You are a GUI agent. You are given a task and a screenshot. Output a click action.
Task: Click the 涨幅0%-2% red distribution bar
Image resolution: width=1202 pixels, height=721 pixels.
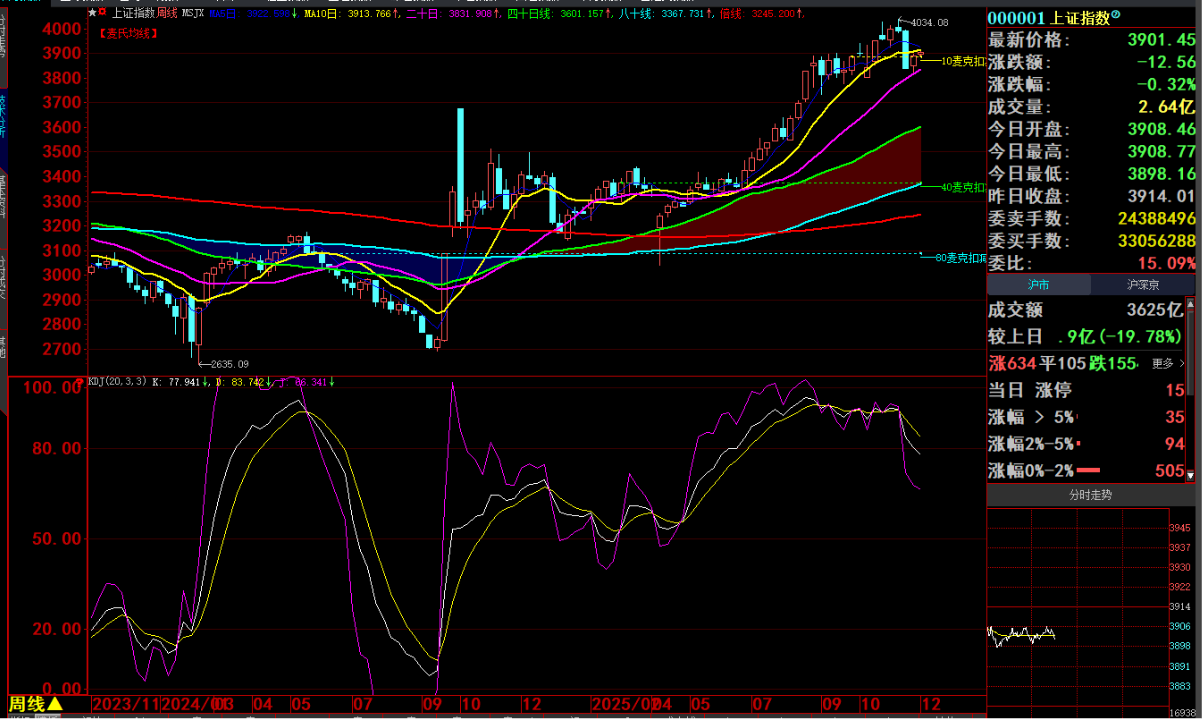click(x=1088, y=471)
